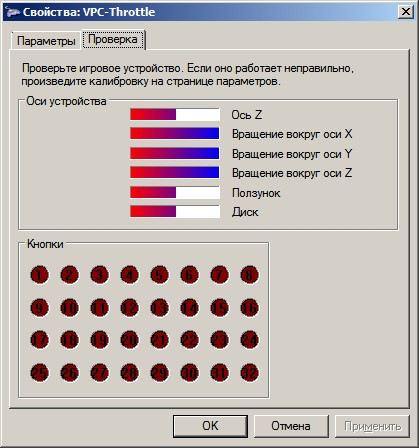Click the Применить button

point(372,426)
